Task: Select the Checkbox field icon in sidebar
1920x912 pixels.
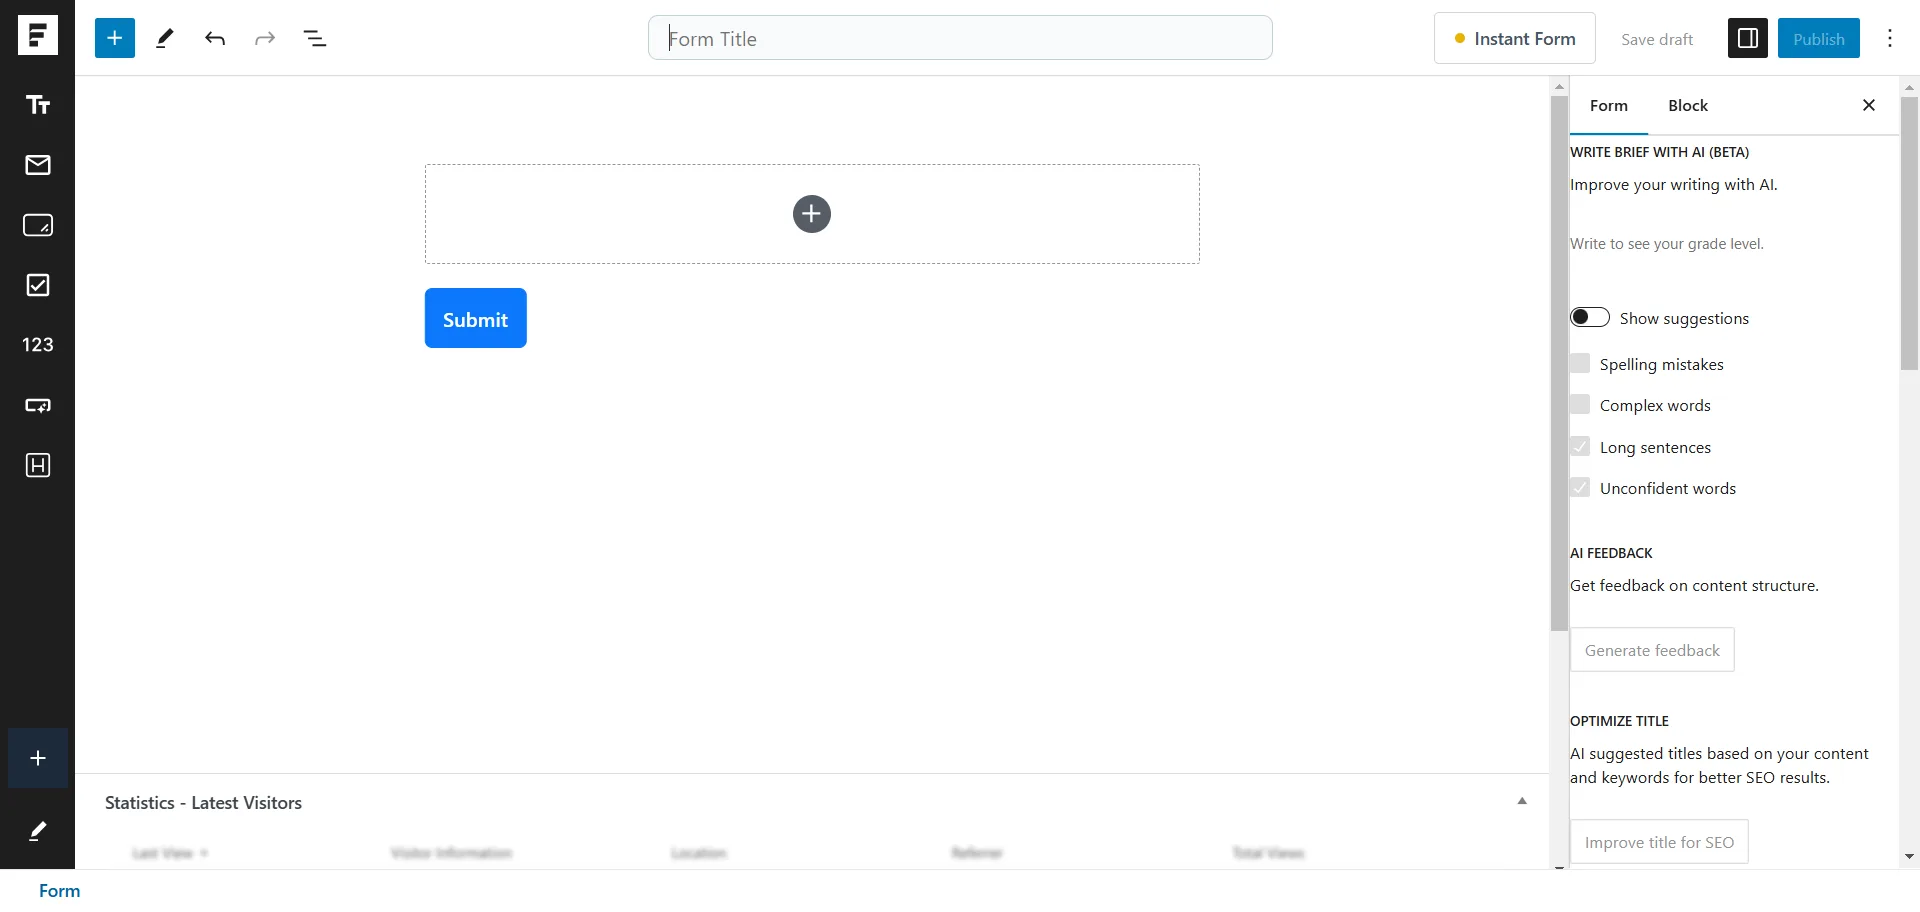Action: pos(37,285)
